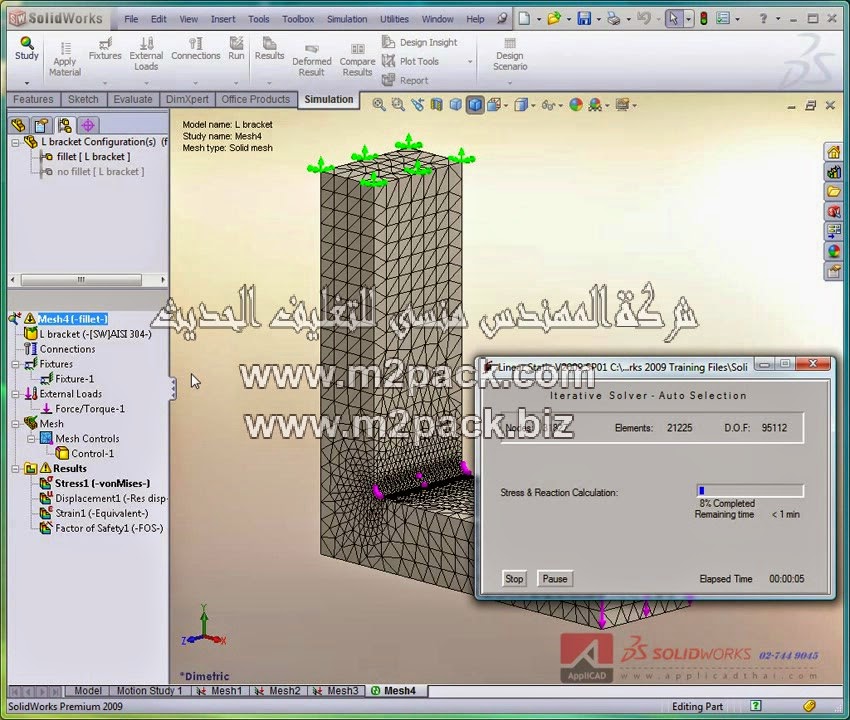The width and height of the screenshot is (850, 720).
Task: Open the Apply Material tool
Action: [x=65, y=60]
